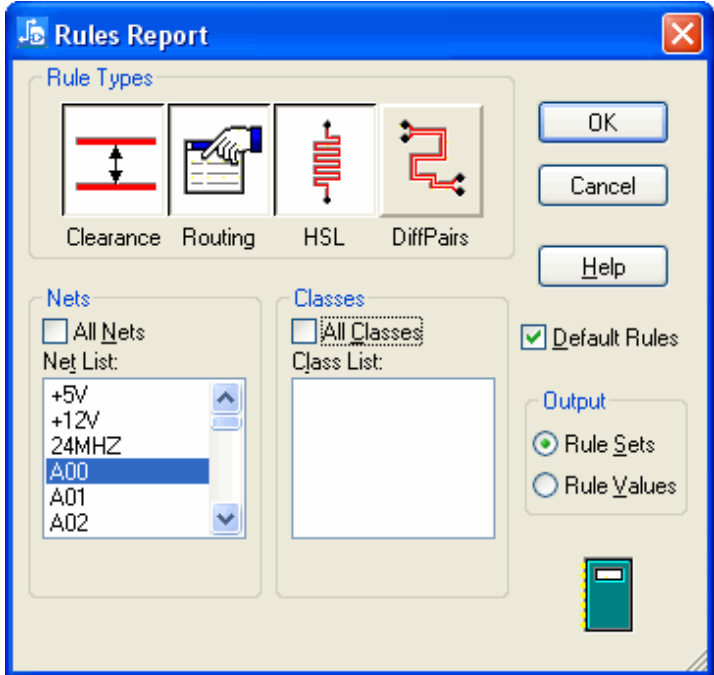Click the Net List scroll up arrow
The width and height of the screenshot is (714, 675).
[227, 398]
